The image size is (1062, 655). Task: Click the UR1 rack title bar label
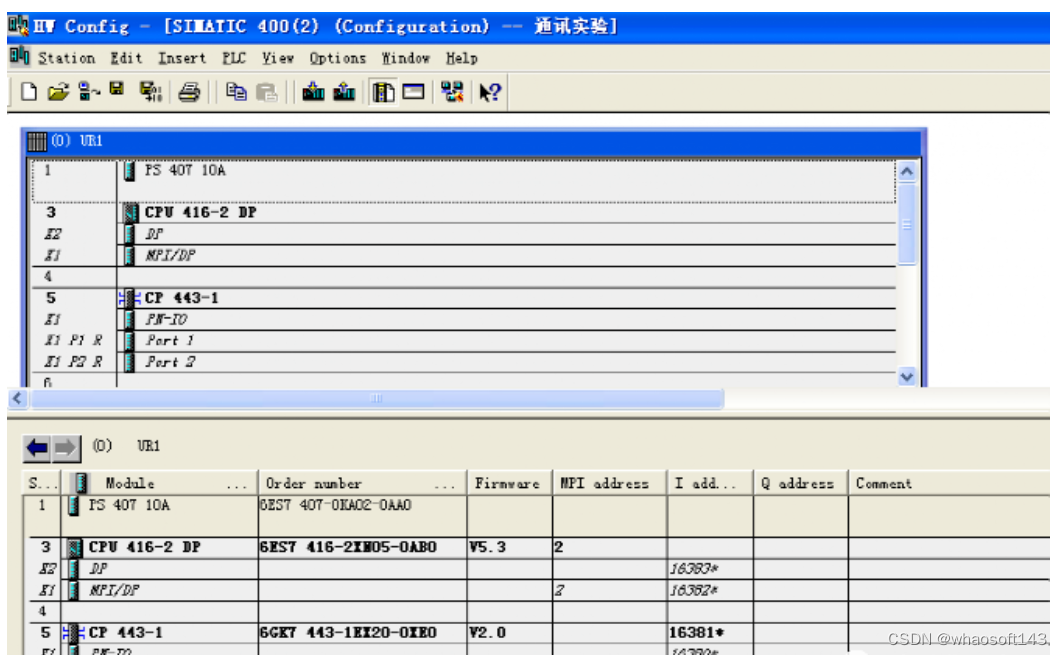tap(91, 141)
